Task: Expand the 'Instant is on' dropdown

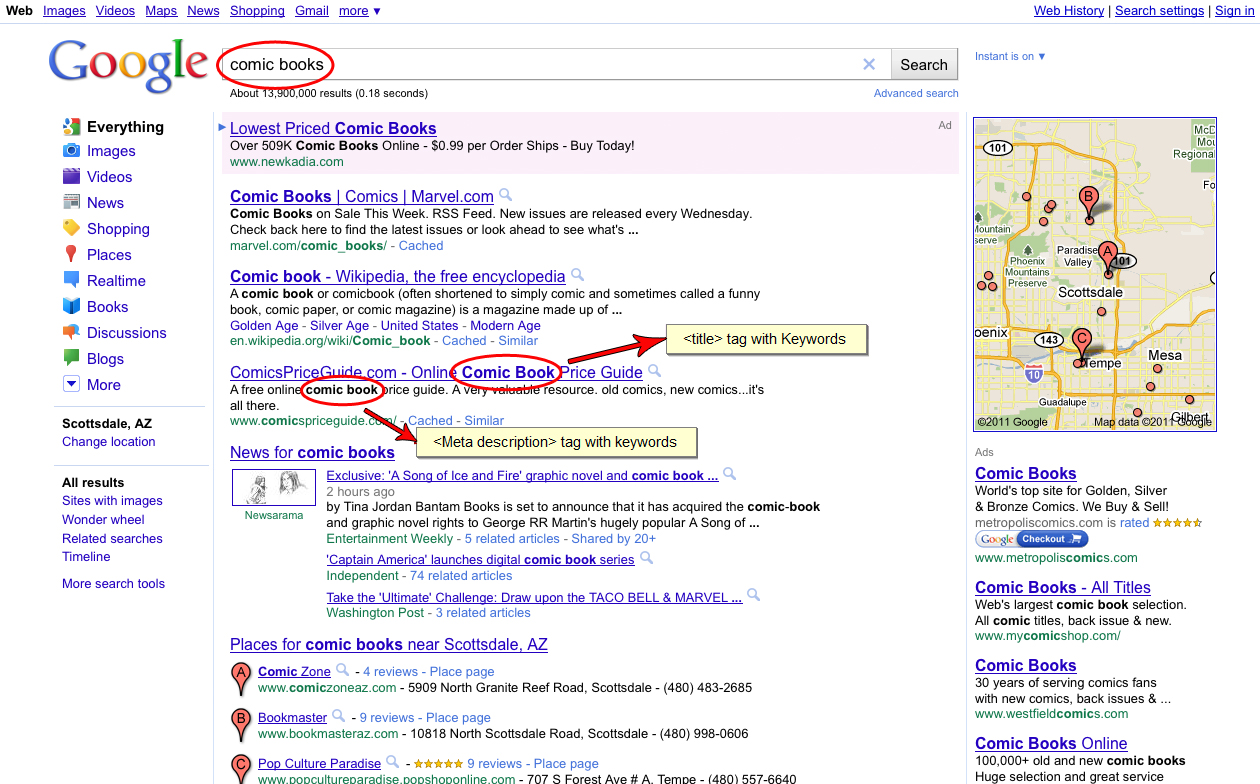Action: [x=1009, y=56]
